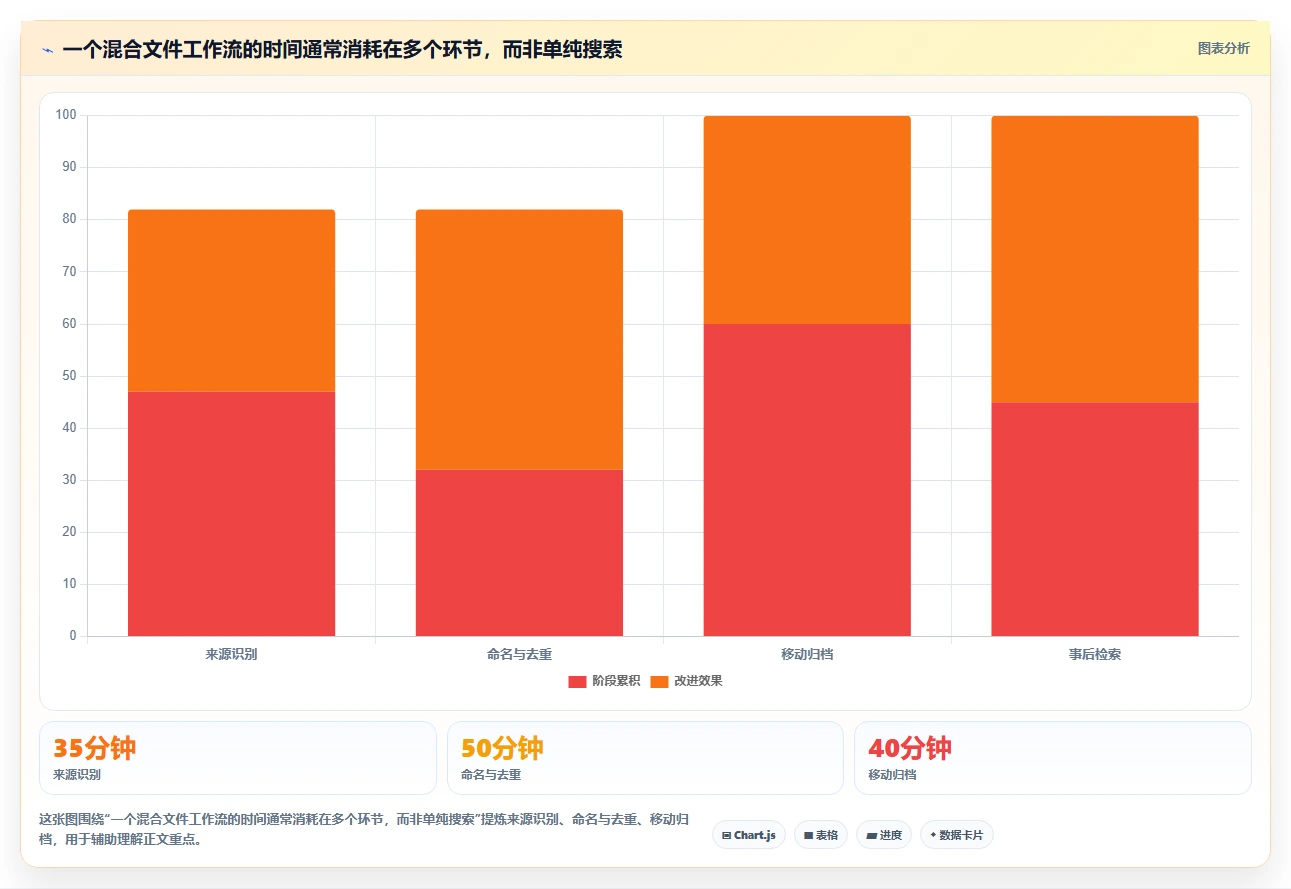Image resolution: width=1291 pixels, height=889 pixels.
Task: Click the orange segment of the 移动归档 bar
Action: tap(807, 219)
